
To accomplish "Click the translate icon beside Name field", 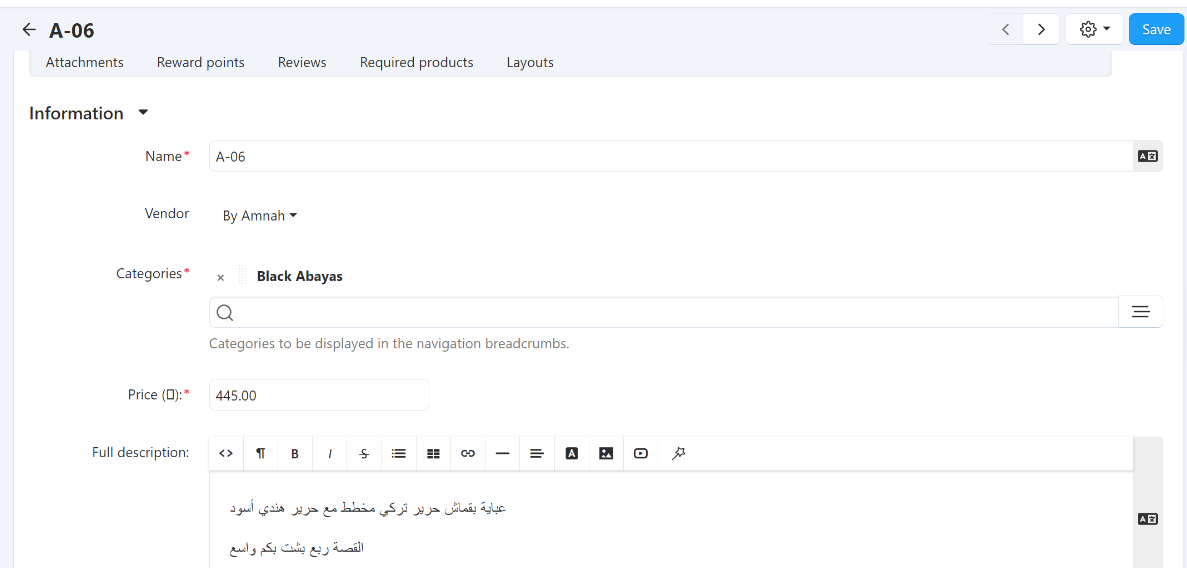I will coord(1148,156).
